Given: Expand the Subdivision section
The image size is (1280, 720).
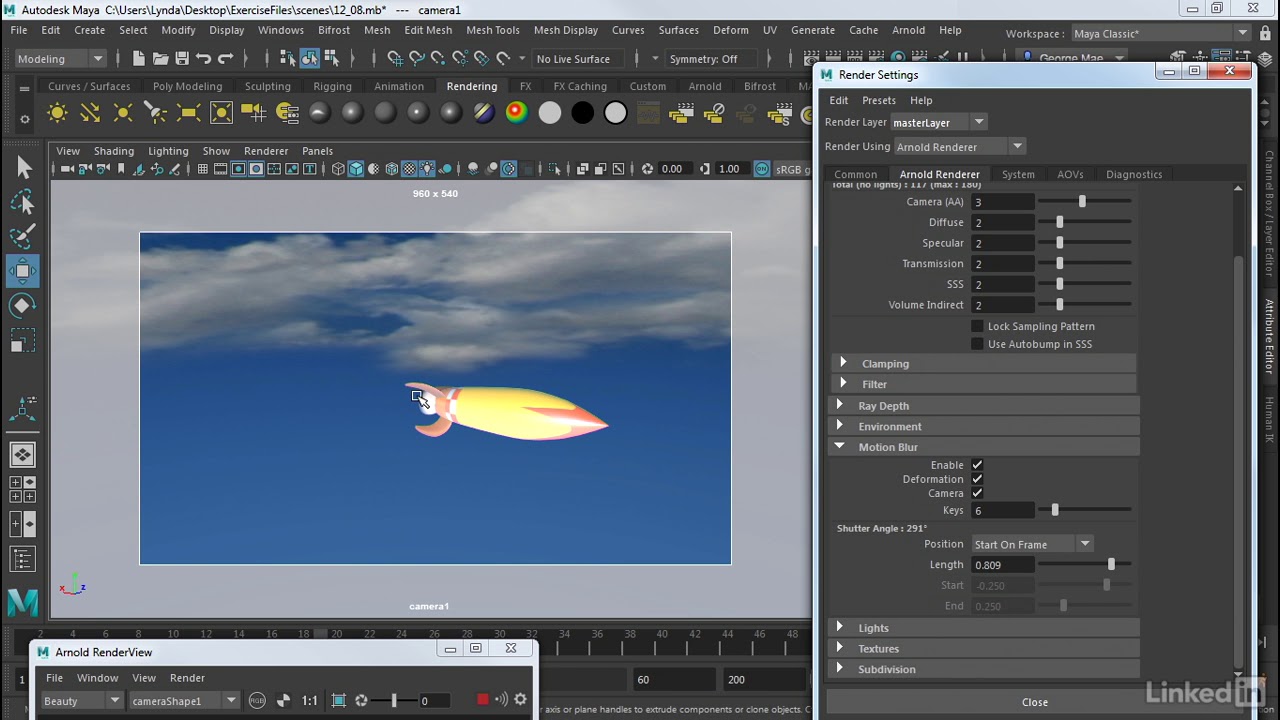Looking at the screenshot, I should pos(983,669).
